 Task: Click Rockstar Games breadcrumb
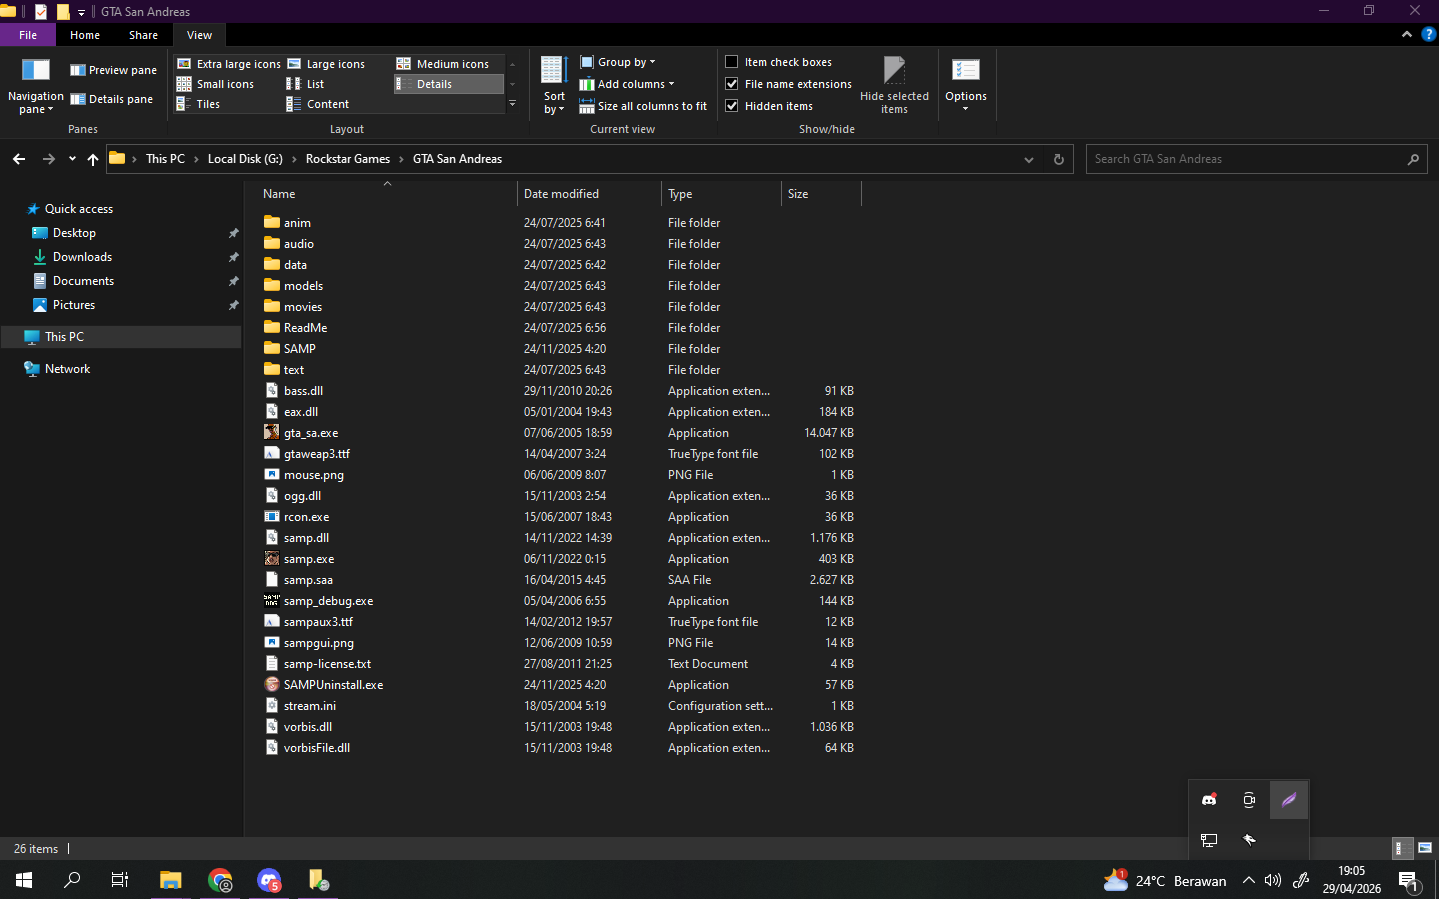pos(348,159)
